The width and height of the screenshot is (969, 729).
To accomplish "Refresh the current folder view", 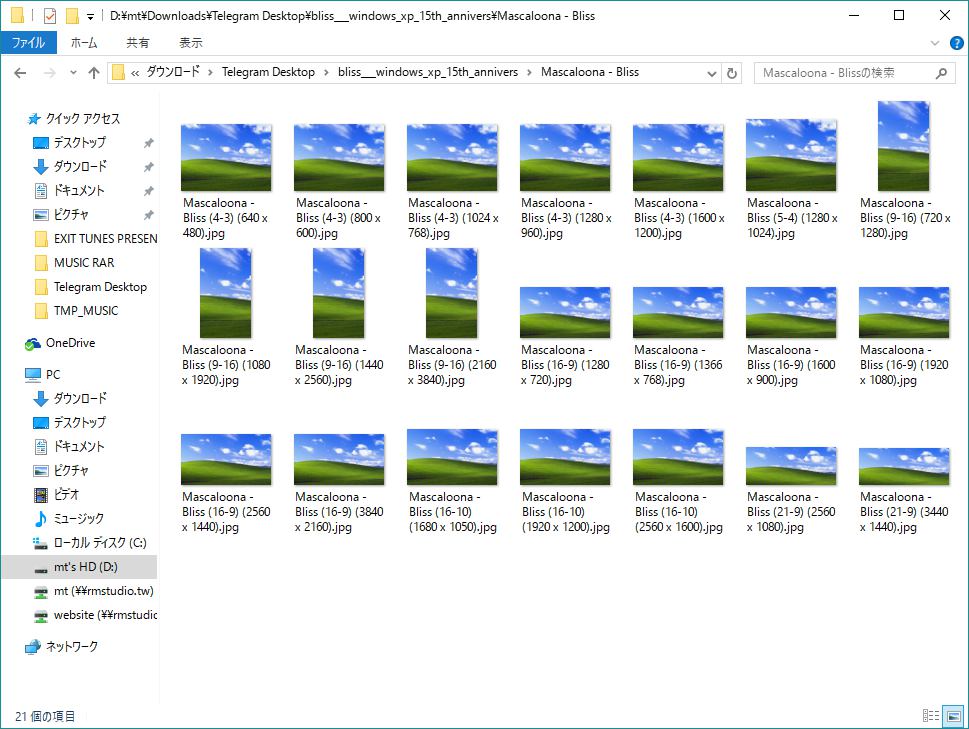I will pyautogui.click(x=732, y=73).
